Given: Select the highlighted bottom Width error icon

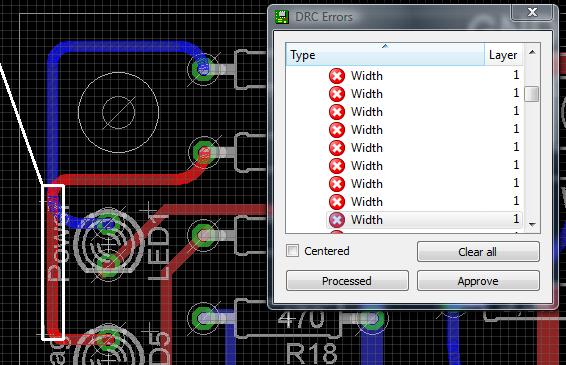Looking at the screenshot, I should tap(337, 220).
